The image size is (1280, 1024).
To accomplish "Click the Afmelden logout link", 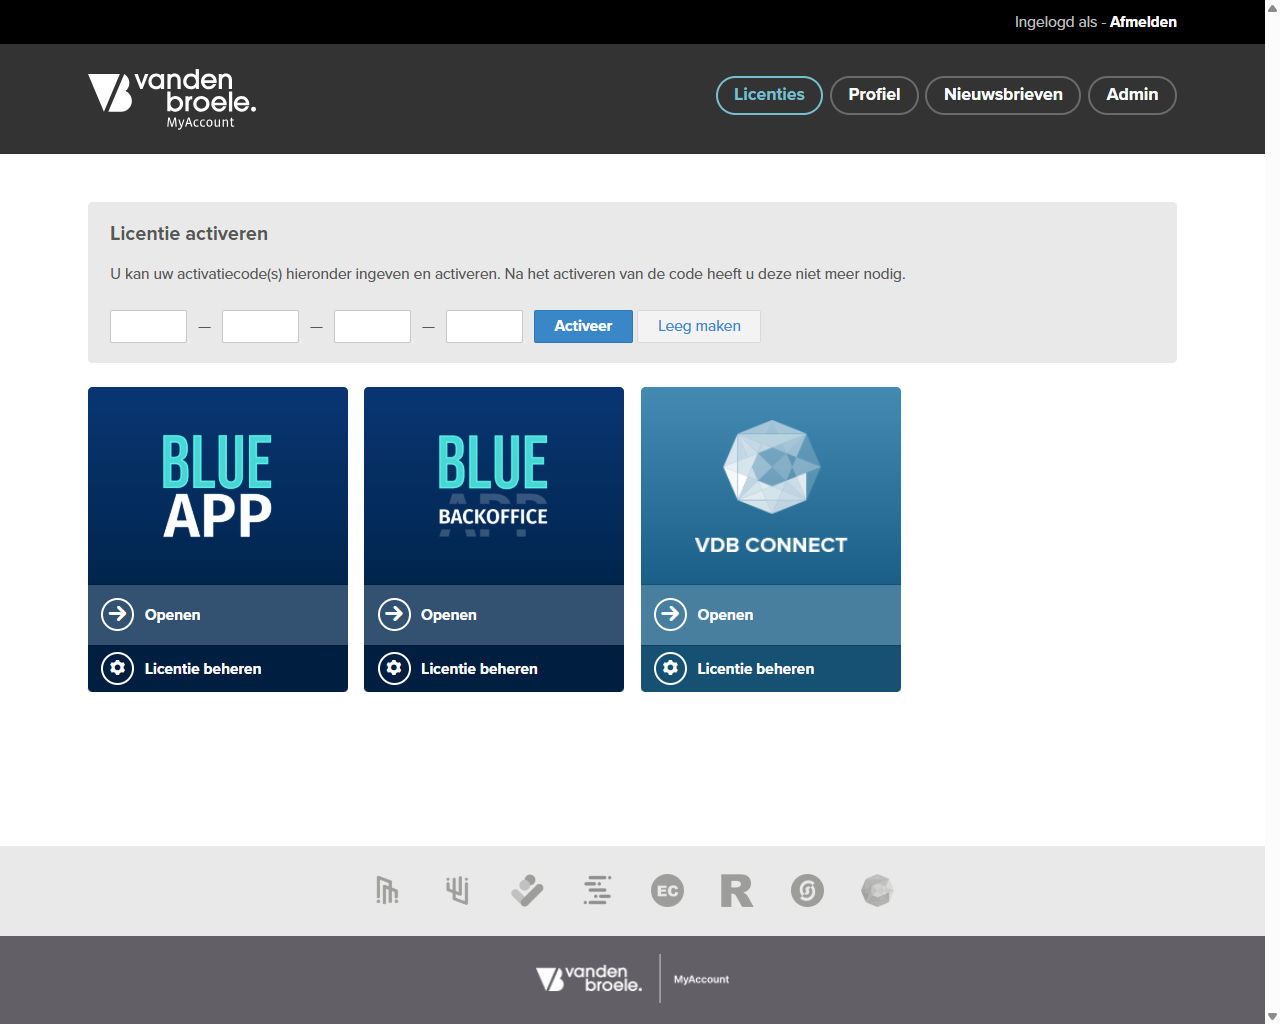I will [1143, 22].
